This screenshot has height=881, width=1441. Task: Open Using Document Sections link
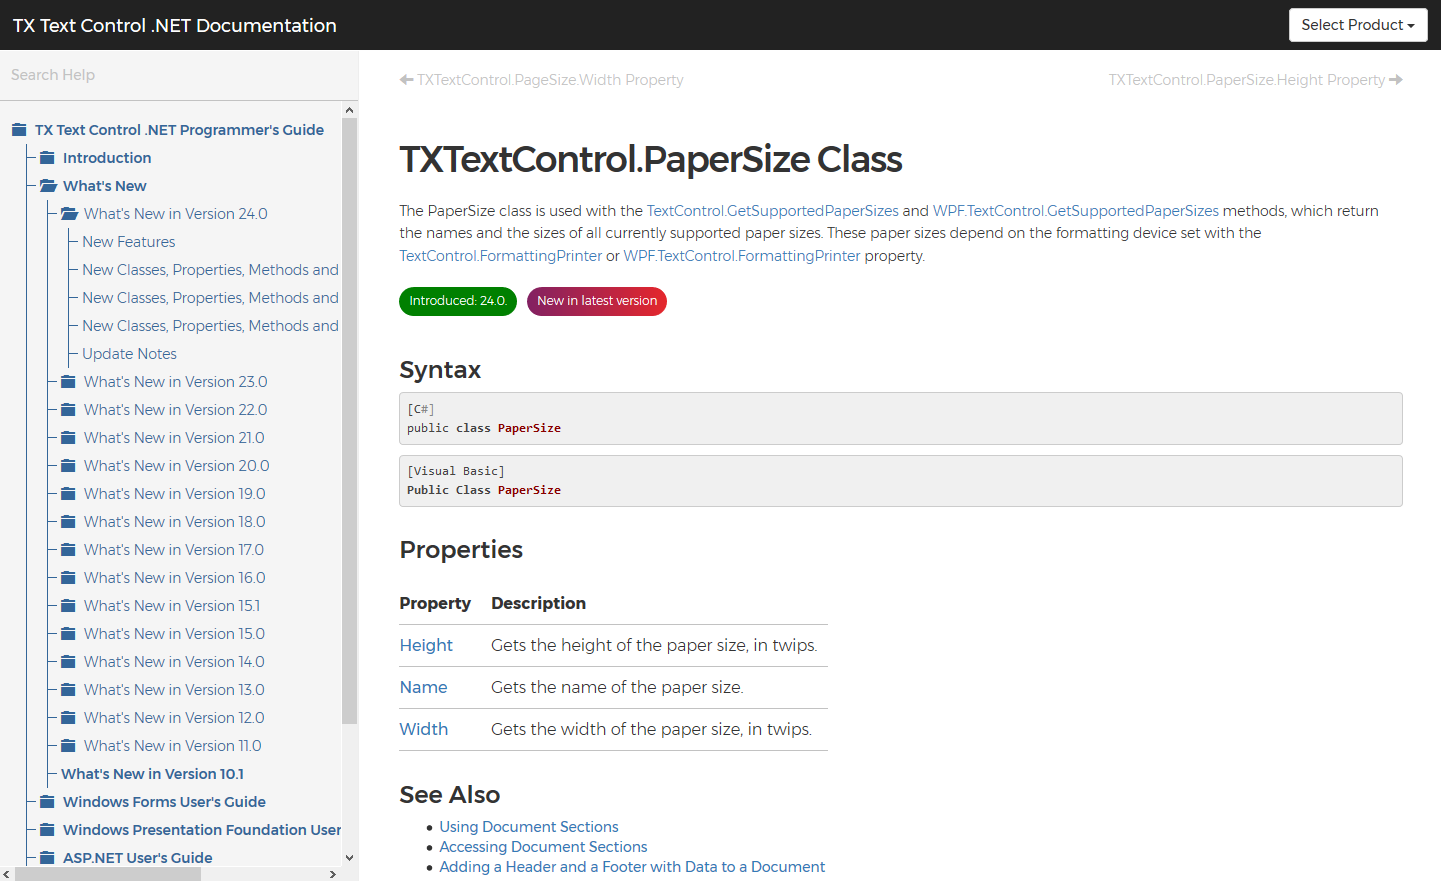tap(529, 827)
